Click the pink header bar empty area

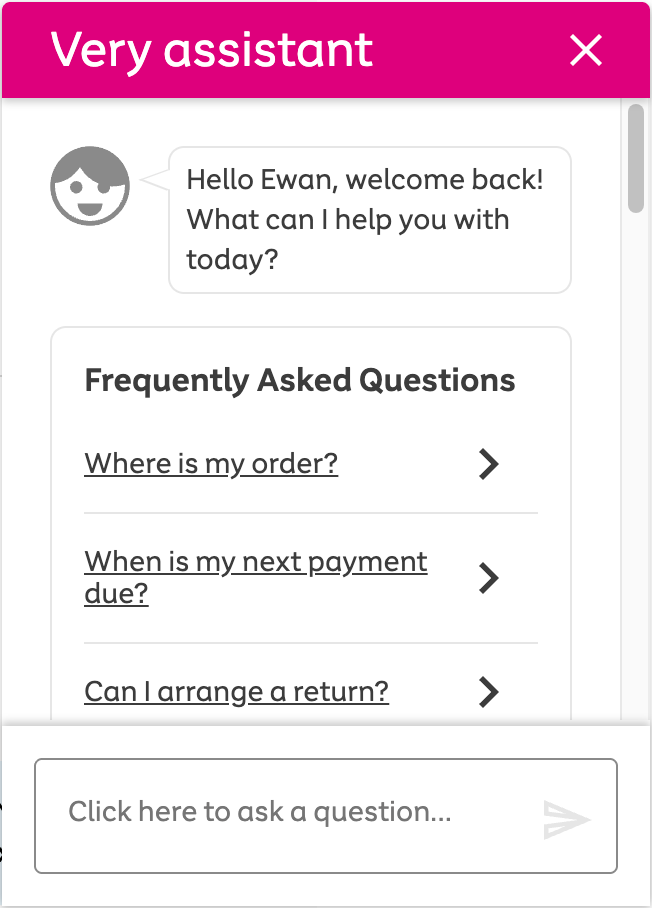(x=470, y=50)
